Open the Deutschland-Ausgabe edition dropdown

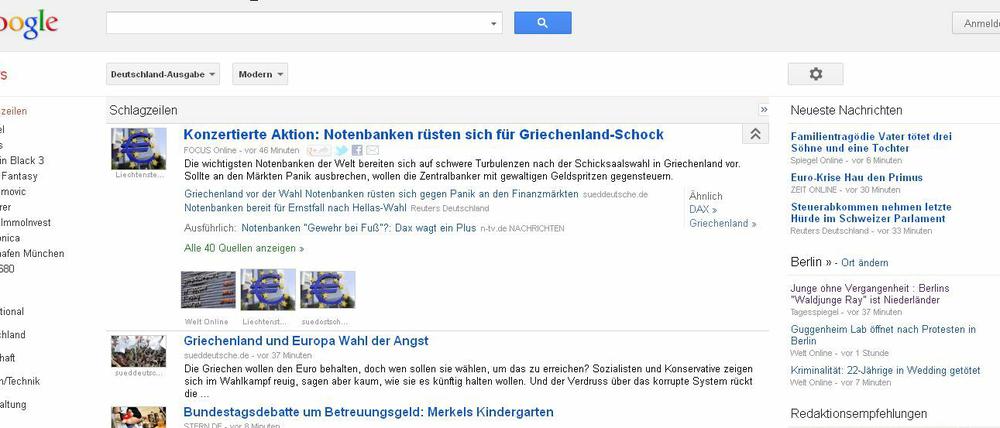(x=163, y=74)
